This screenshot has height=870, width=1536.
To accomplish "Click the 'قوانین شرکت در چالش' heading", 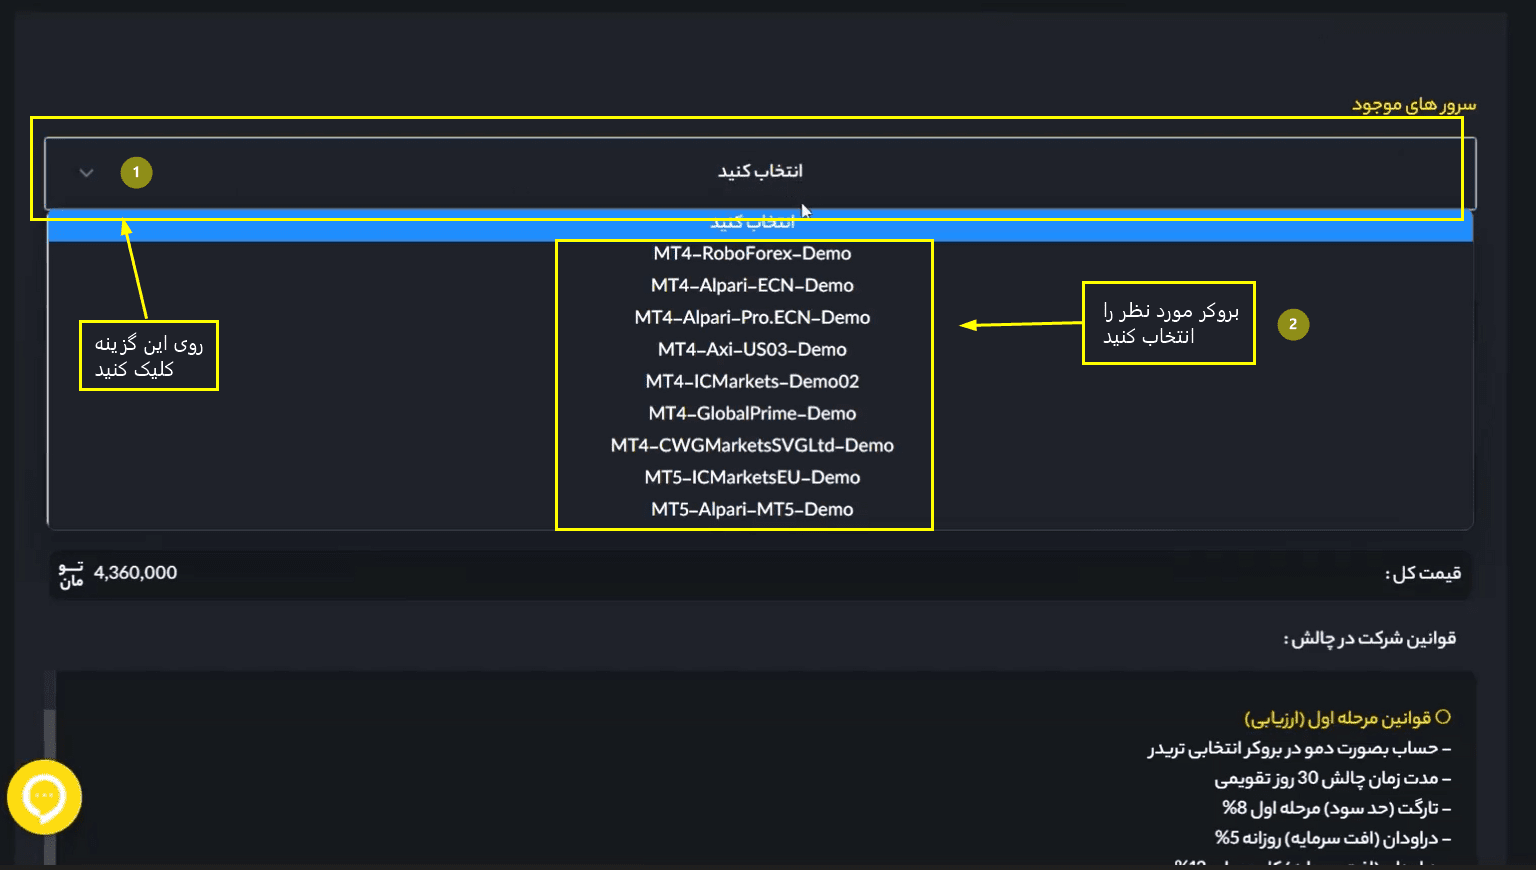I will point(1370,639).
